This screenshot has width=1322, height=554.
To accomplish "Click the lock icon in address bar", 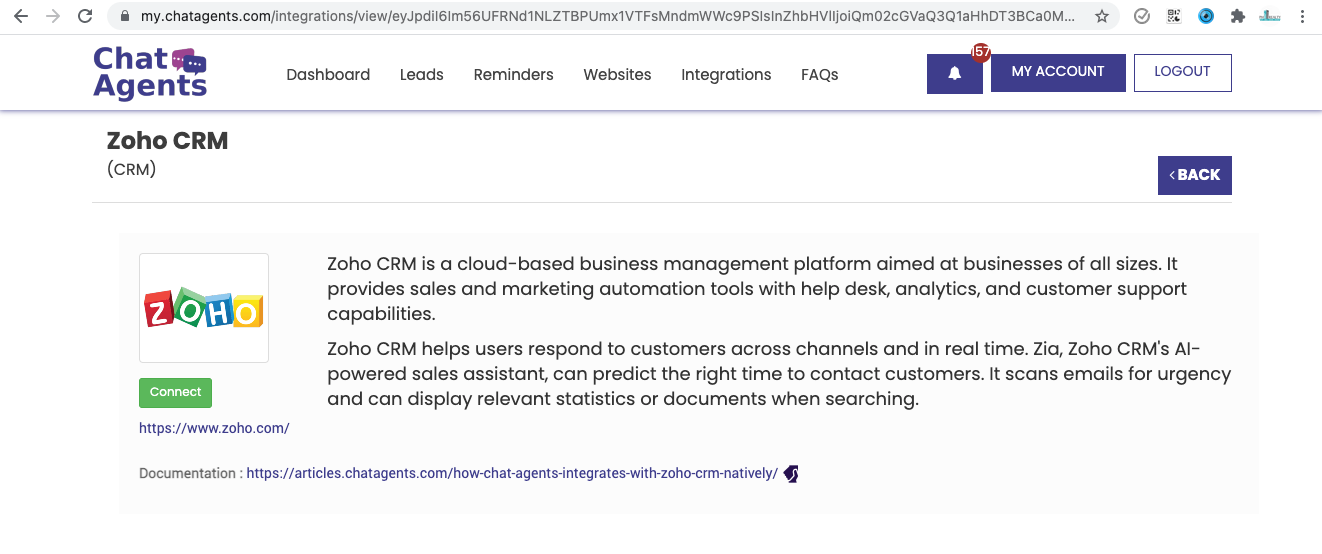I will (x=125, y=17).
